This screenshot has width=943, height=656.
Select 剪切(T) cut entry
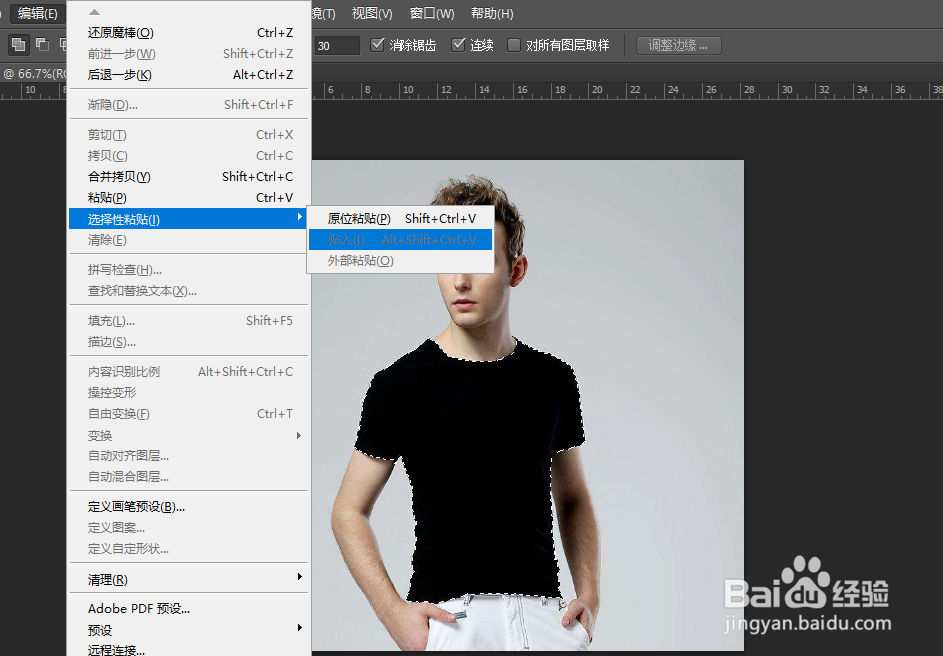point(189,135)
